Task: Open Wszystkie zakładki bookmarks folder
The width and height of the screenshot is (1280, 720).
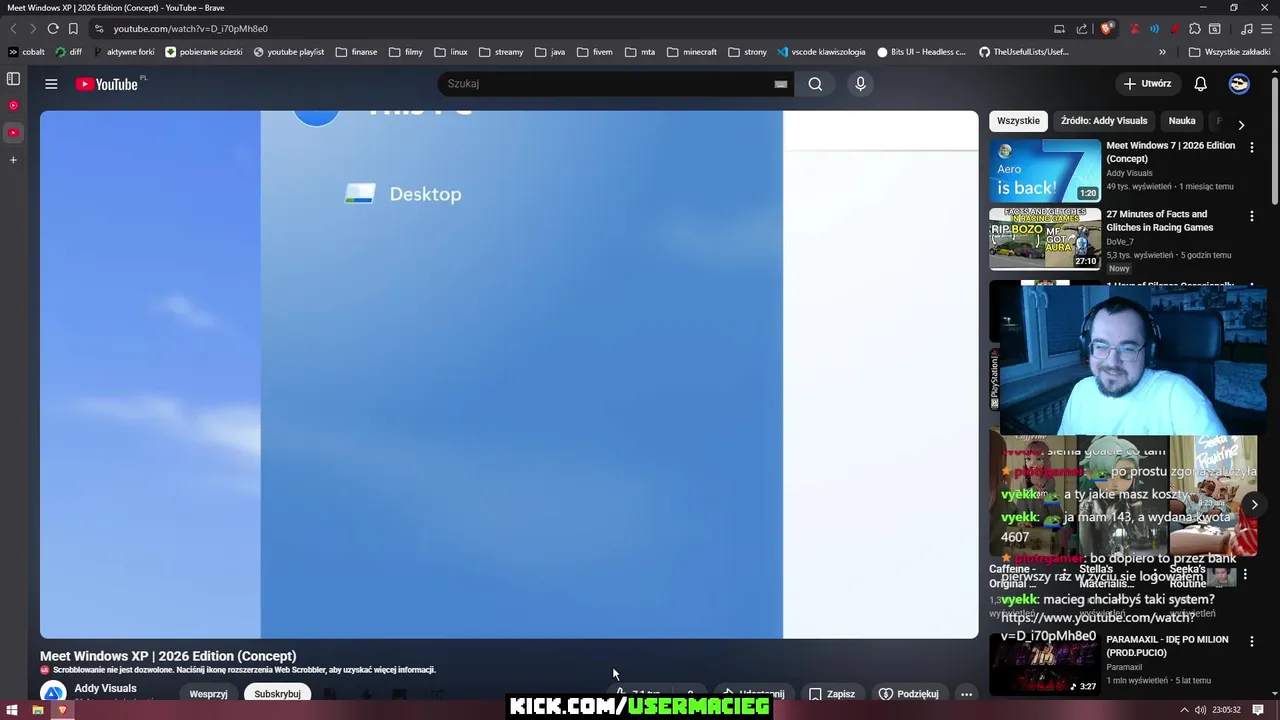Action: tap(1230, 52)
